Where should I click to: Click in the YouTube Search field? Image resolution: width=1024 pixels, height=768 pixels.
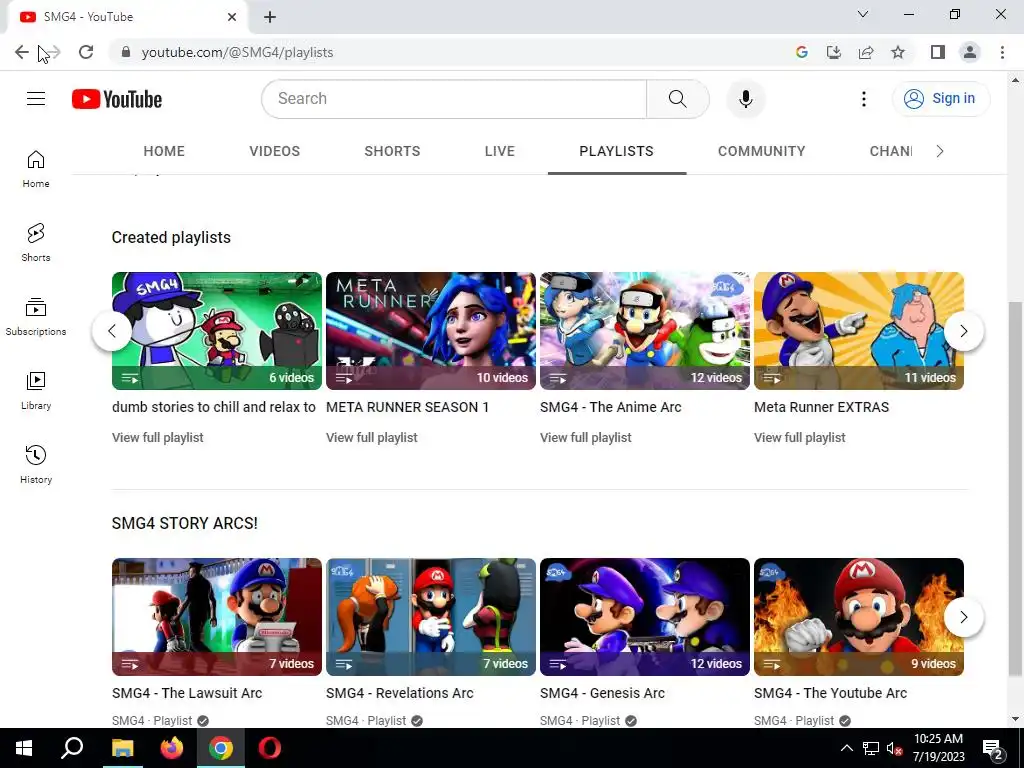(x=455, y=99)
